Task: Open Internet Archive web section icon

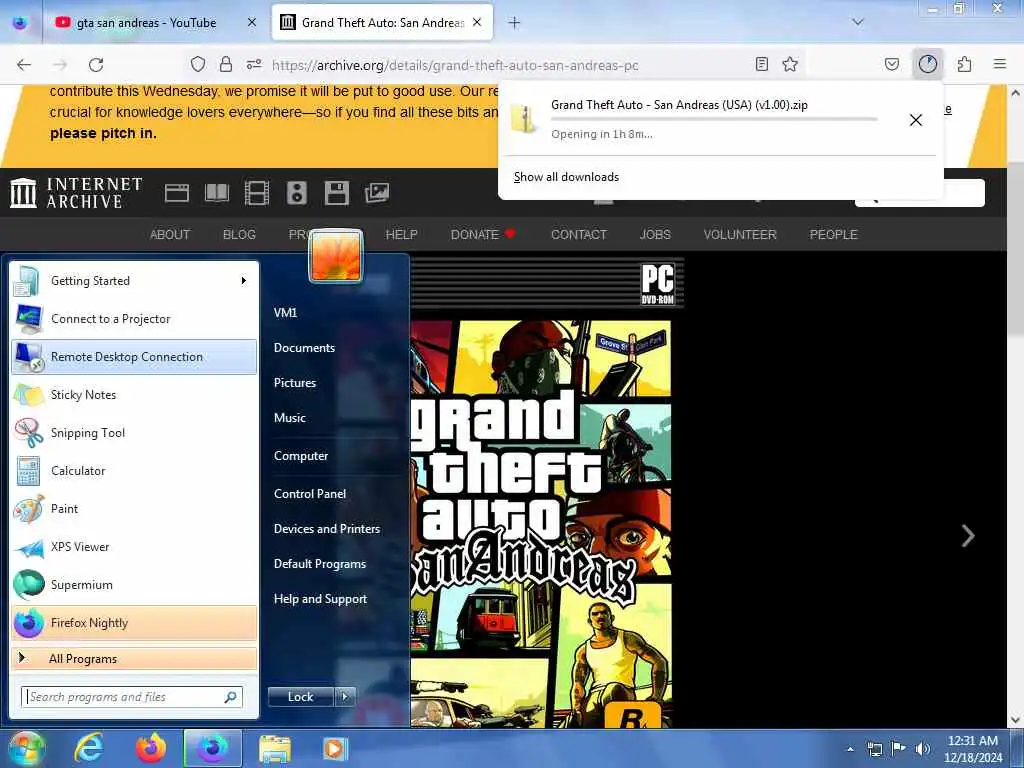Action: (x=176, y=193)
